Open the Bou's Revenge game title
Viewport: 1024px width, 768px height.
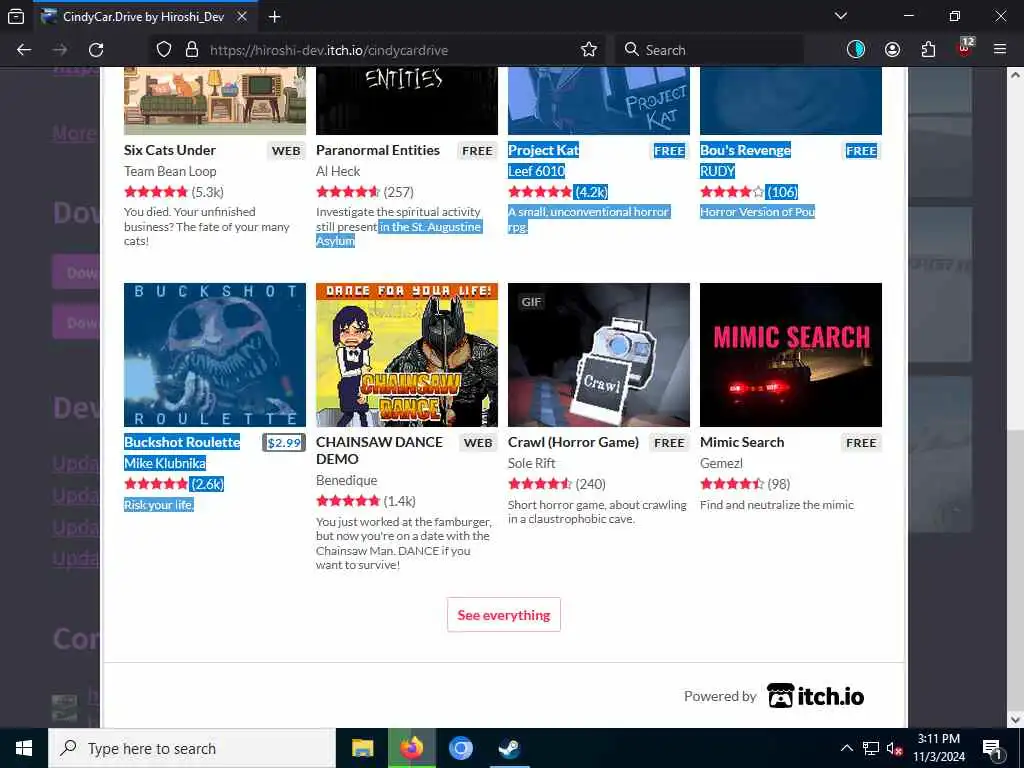[745, 150]
